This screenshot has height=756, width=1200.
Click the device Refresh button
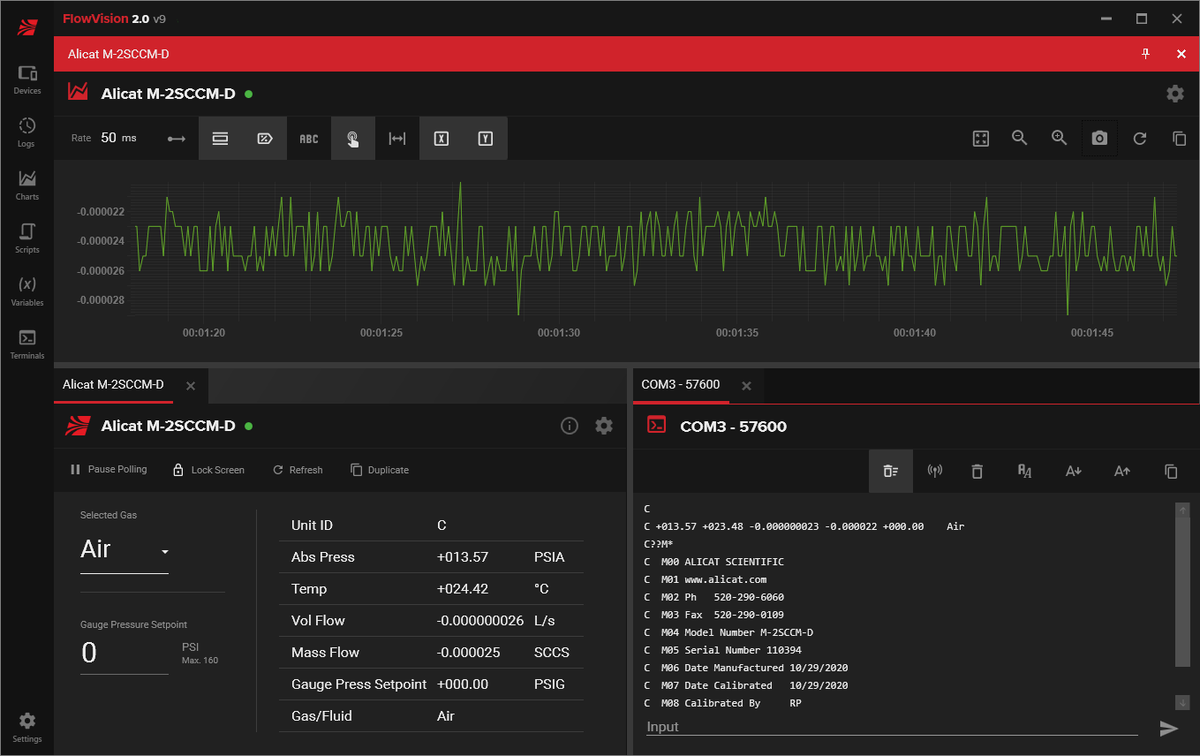[x=297, y=470]
